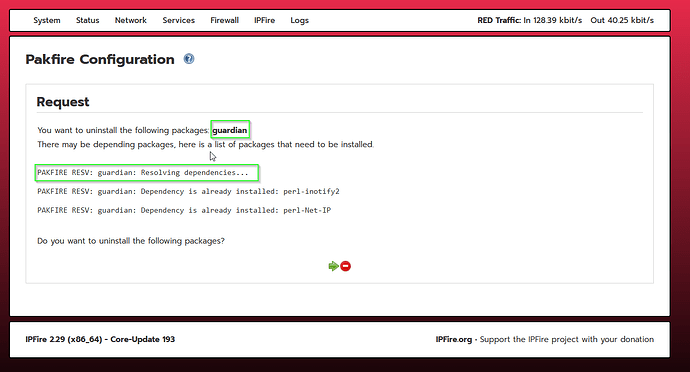Click the Pakfire Configuration heading
The image size is (690, 372).
coord(100,59)
